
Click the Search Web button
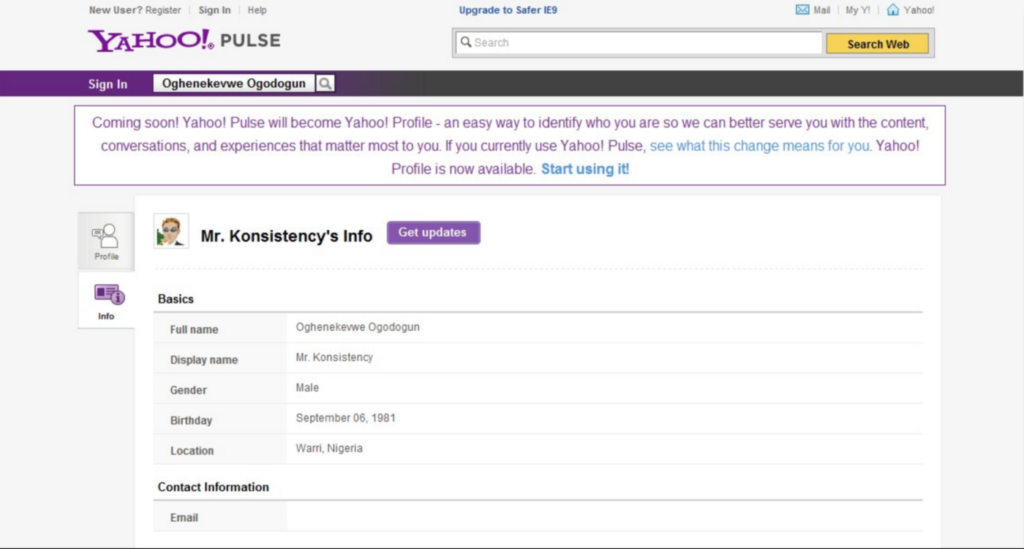pos(877,44)
